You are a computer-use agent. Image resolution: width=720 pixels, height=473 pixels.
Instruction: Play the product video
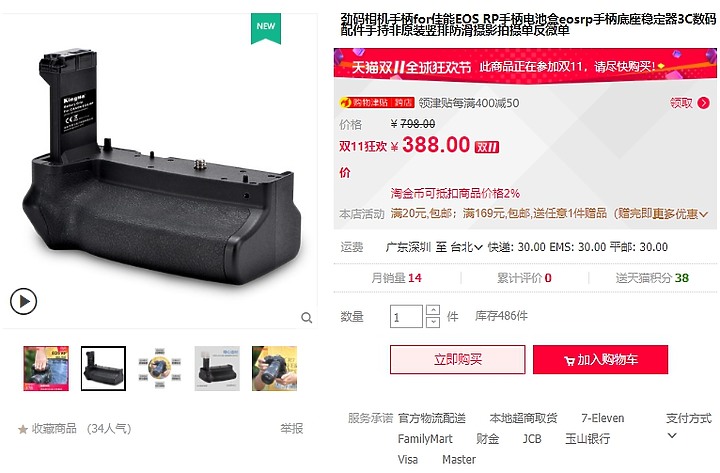(23, 301)
